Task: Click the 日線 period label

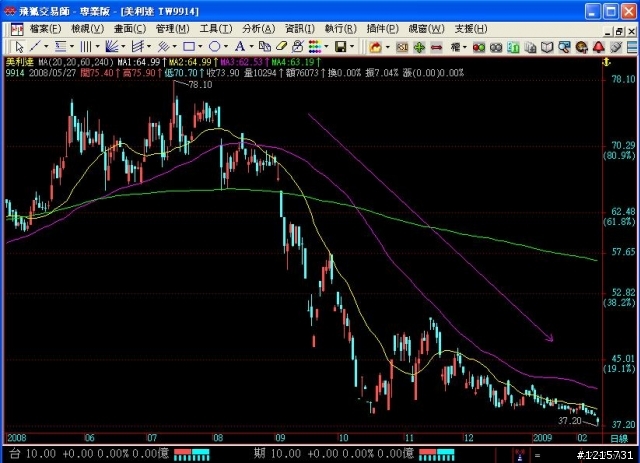Action: pos(619,439)
